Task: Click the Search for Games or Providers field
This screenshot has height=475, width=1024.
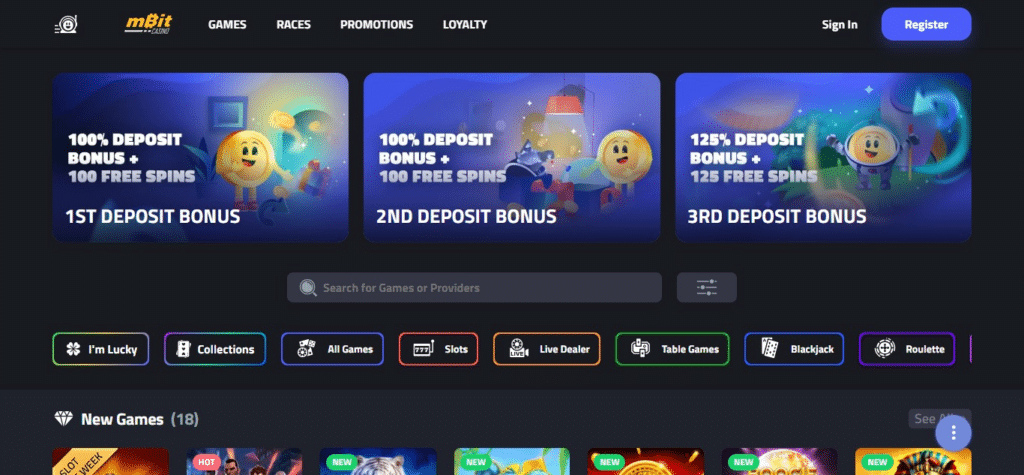Action: (x=474, y=287)
